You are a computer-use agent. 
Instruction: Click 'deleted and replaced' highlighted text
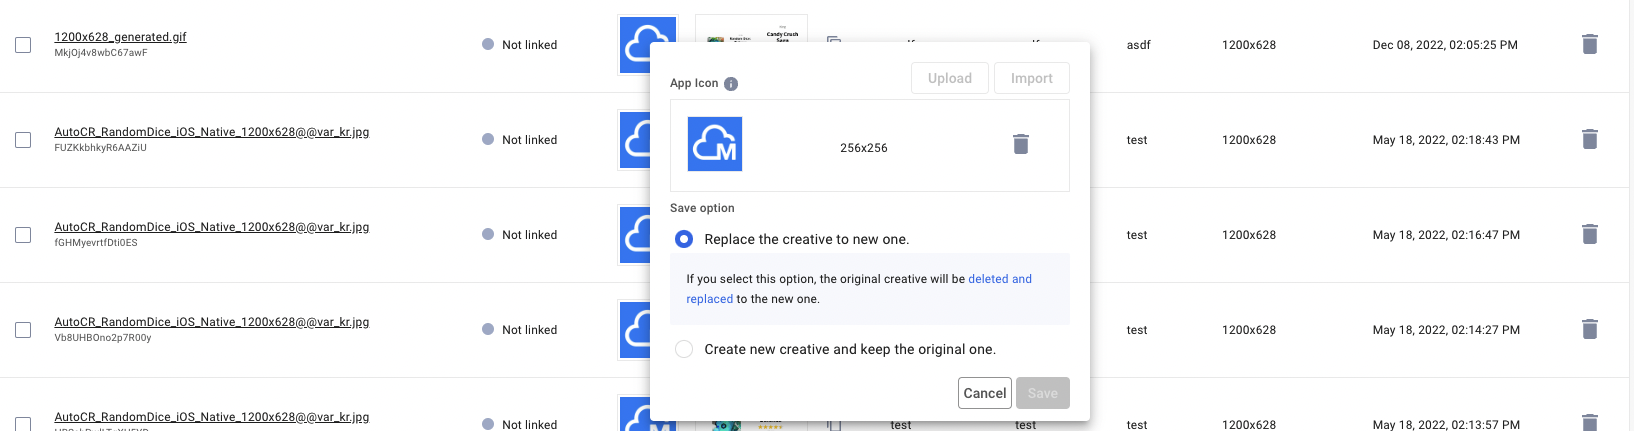[1000, 279]
